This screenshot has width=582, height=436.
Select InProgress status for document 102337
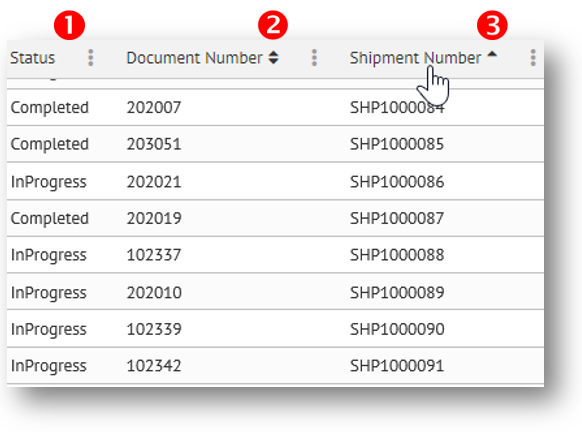49,255
